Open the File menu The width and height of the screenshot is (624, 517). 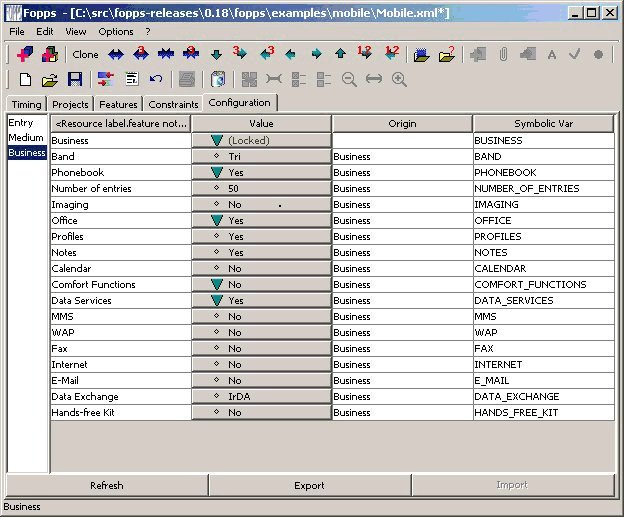point(17,31)
